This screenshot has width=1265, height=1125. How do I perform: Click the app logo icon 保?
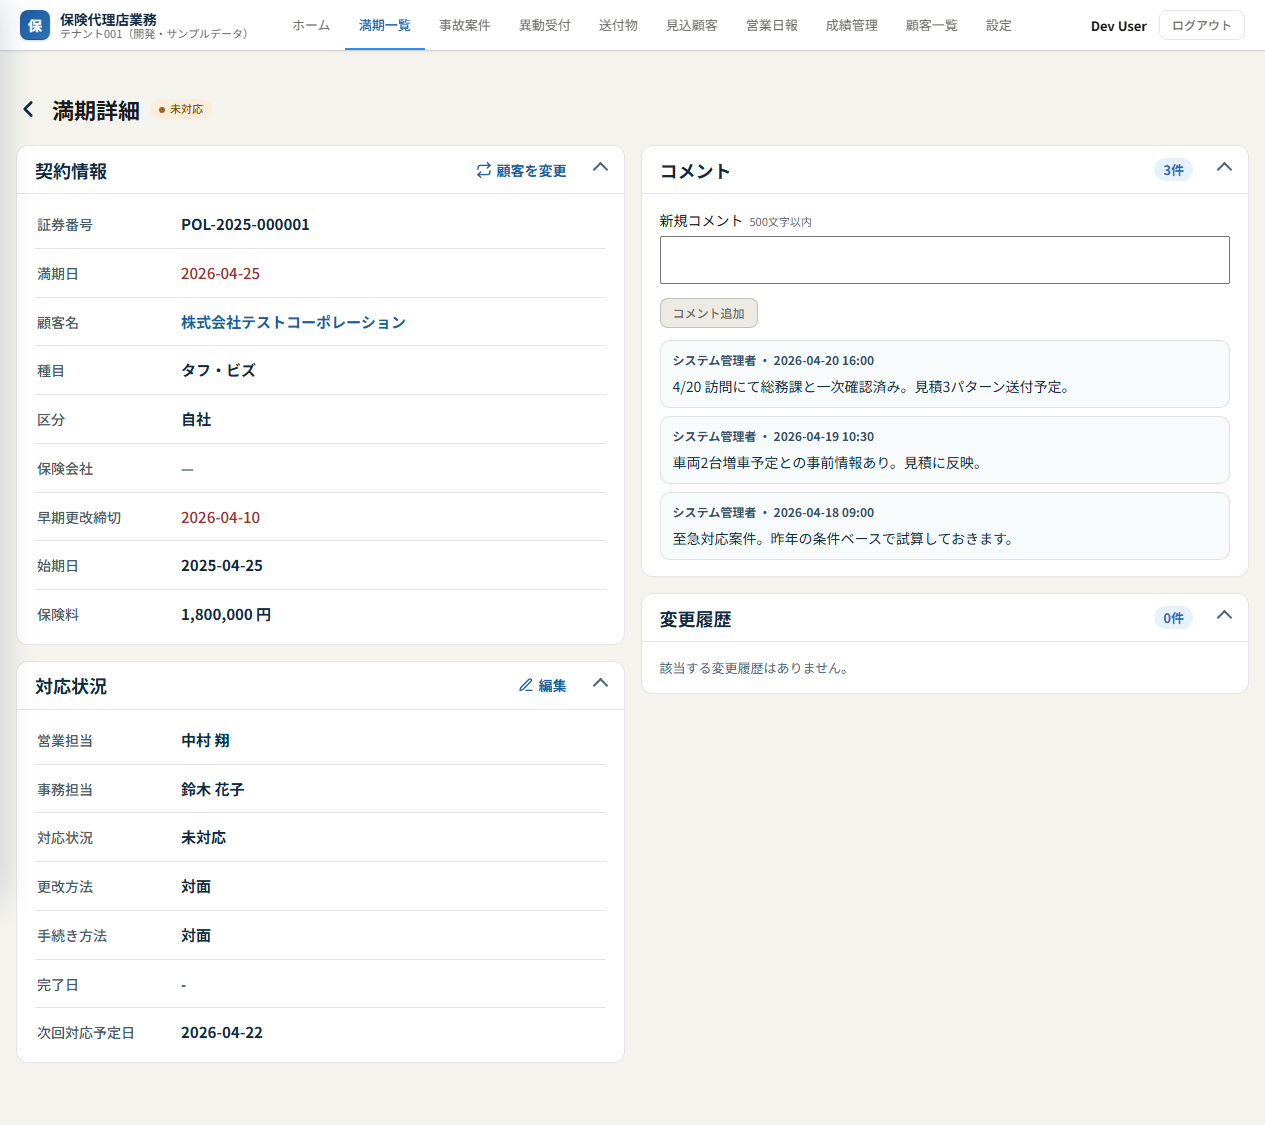[x=35, y=25]
